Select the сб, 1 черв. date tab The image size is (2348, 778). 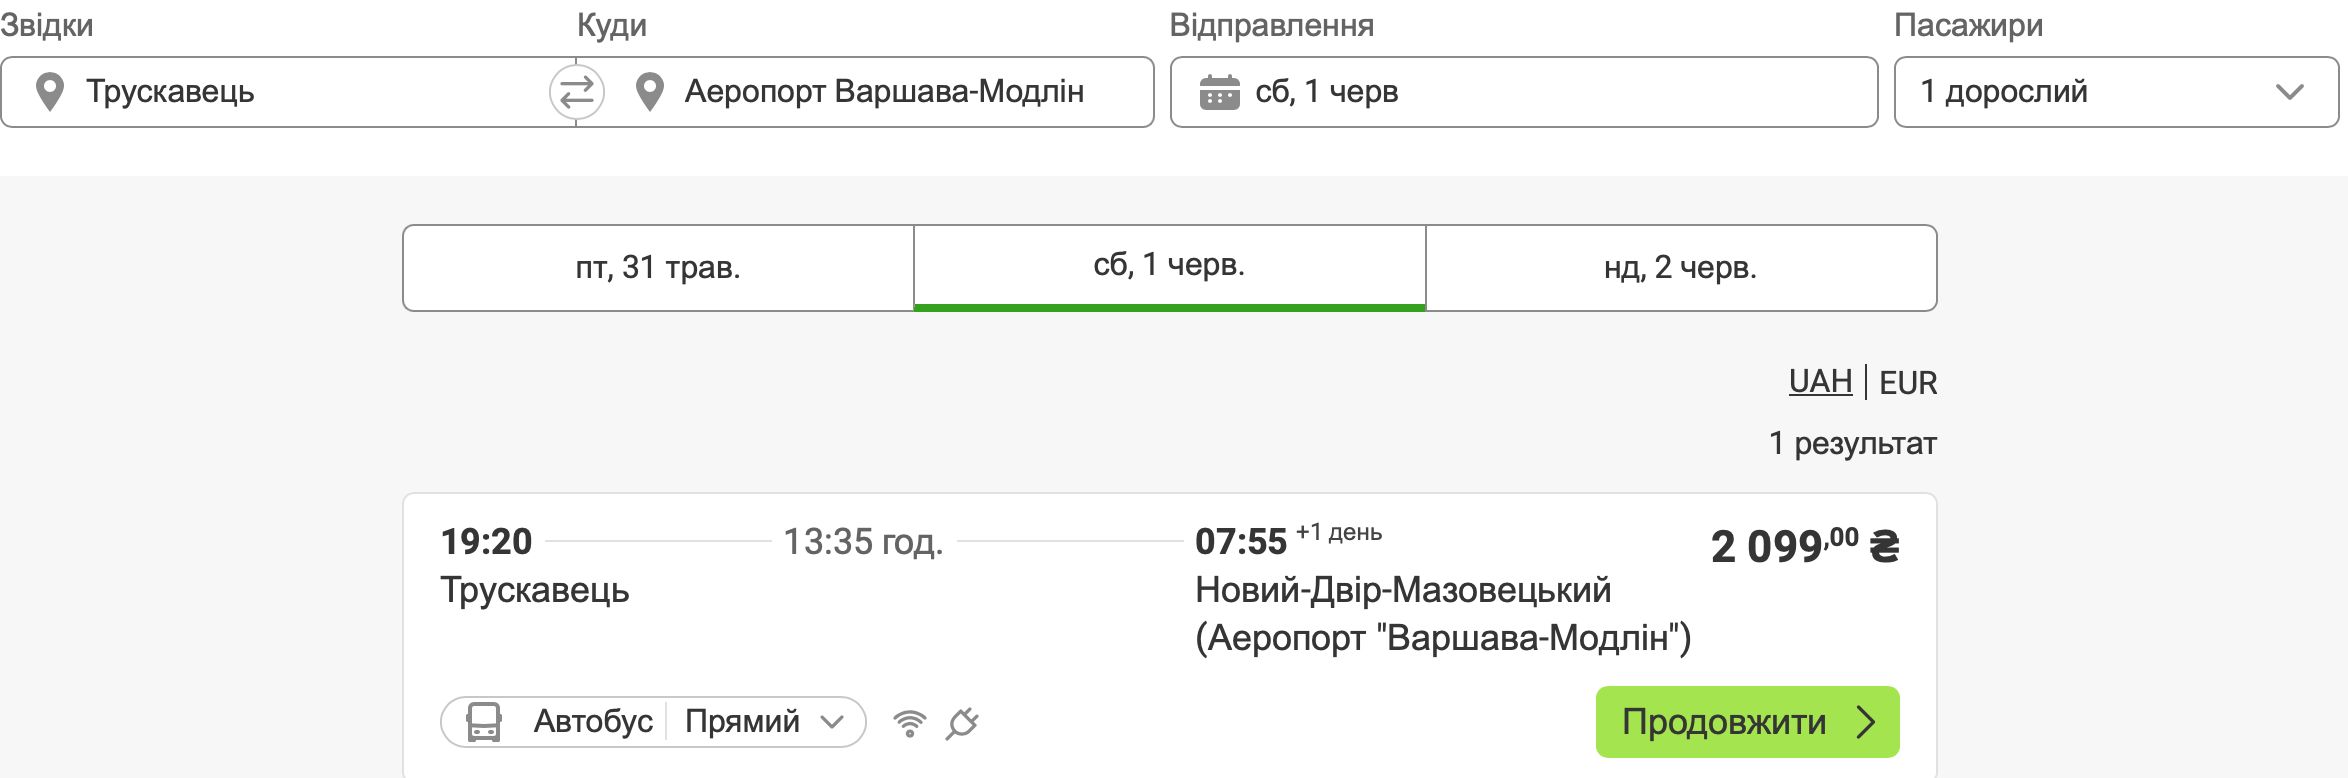pos(1169,268)
